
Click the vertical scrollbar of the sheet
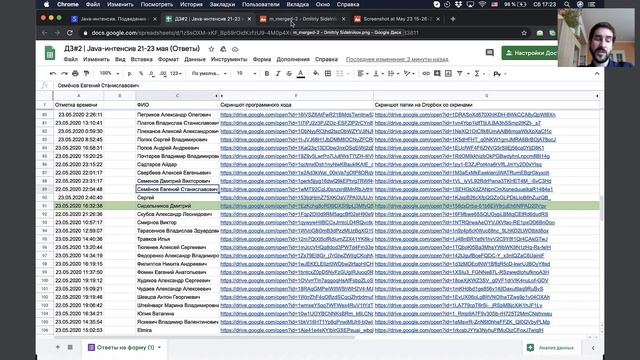coord(601,208)
